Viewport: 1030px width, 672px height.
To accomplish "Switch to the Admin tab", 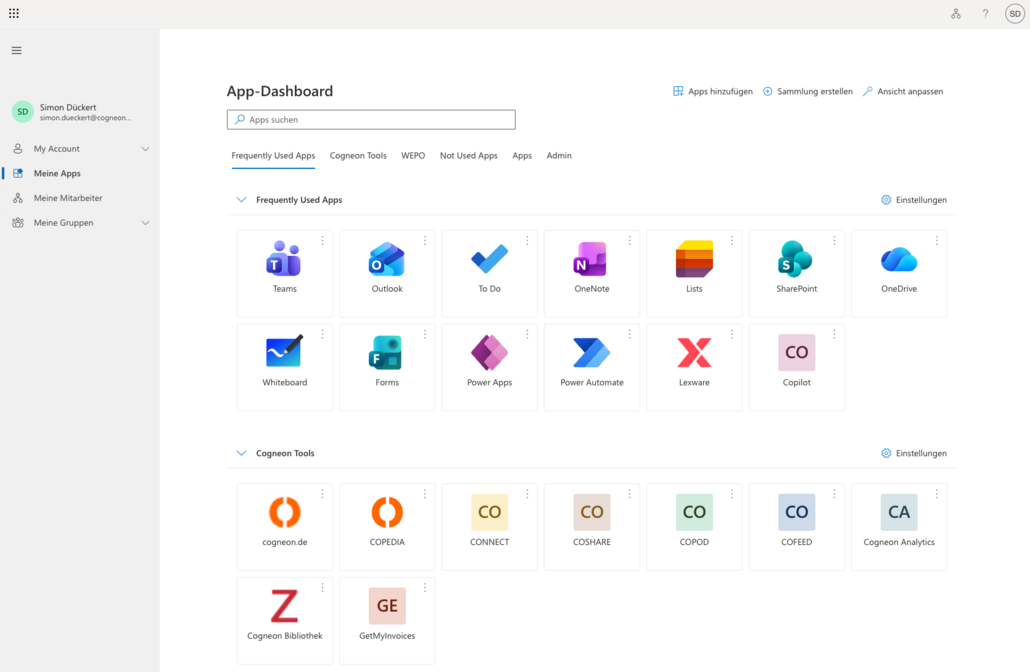I will pyautogui.click(x=559, y=156).
